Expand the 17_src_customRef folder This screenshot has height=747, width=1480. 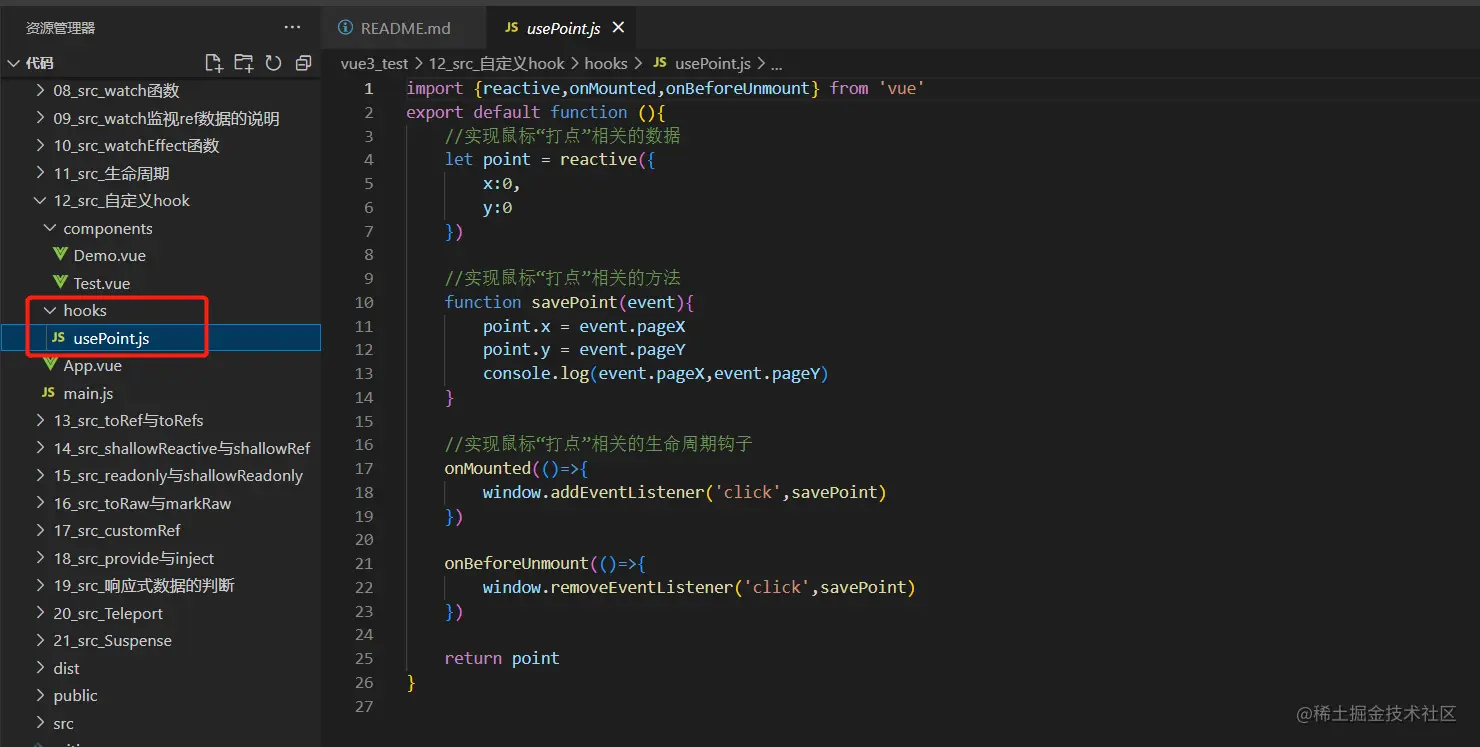tap(40, 530)
